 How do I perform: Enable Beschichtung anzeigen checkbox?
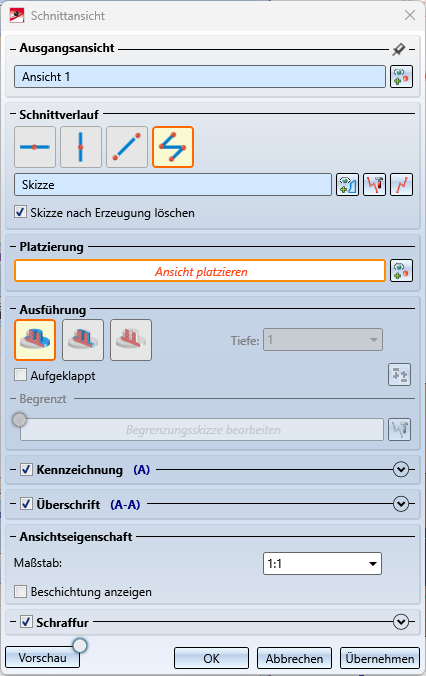pyautogui.click(x=20, y=591)
